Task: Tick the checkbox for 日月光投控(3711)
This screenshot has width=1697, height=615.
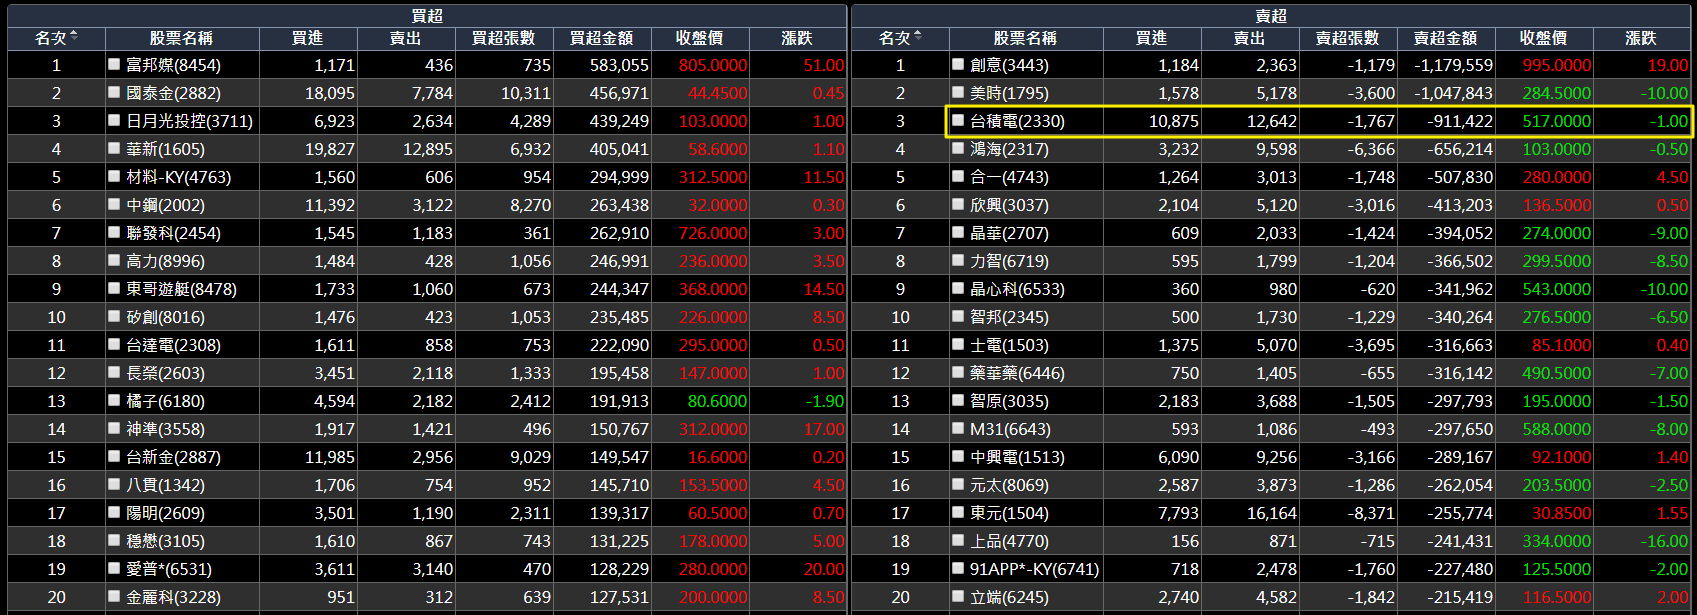Action: click(x=114, y=121)
